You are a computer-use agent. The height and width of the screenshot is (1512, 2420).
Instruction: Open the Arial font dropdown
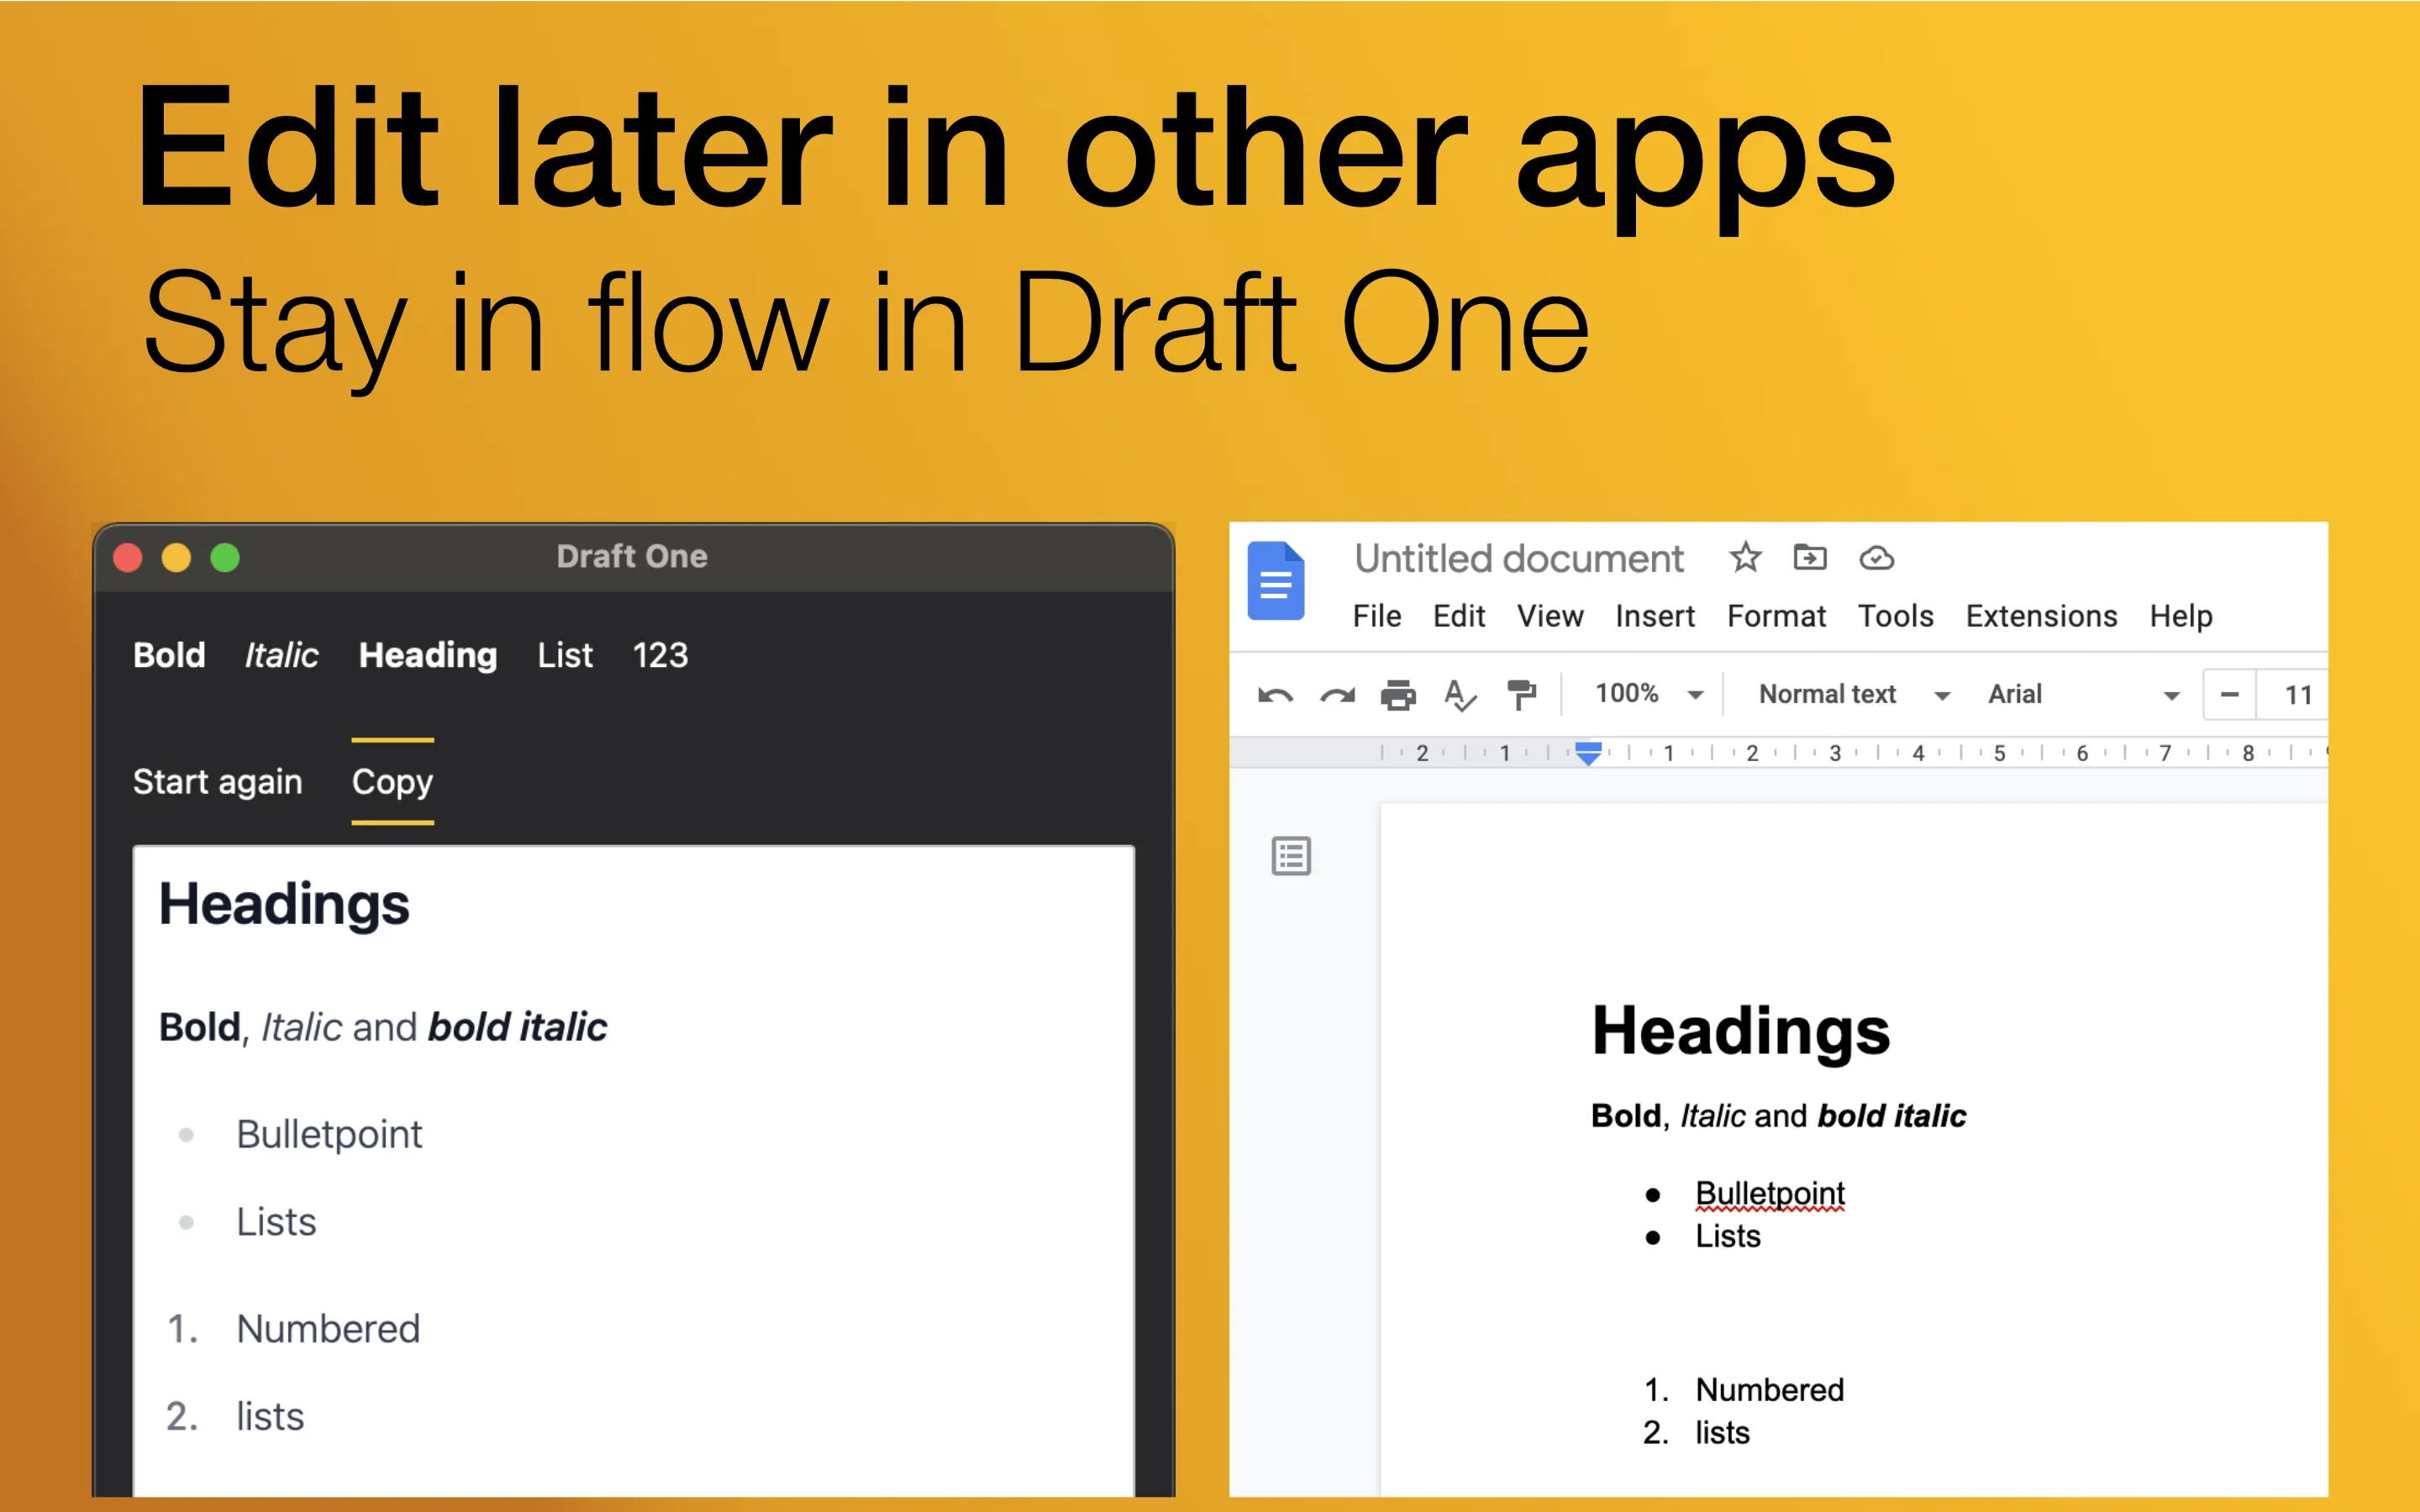coord(2083,694)
